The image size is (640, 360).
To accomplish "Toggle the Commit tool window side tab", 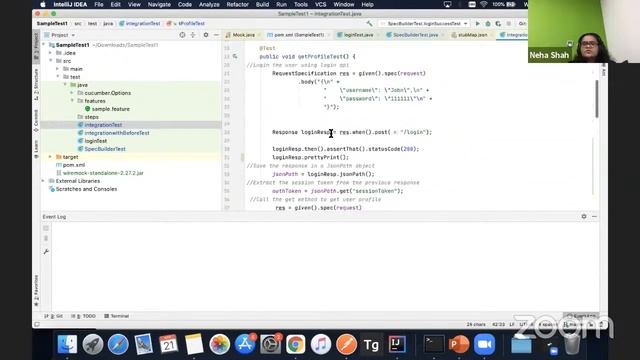I will coord(36,121).
